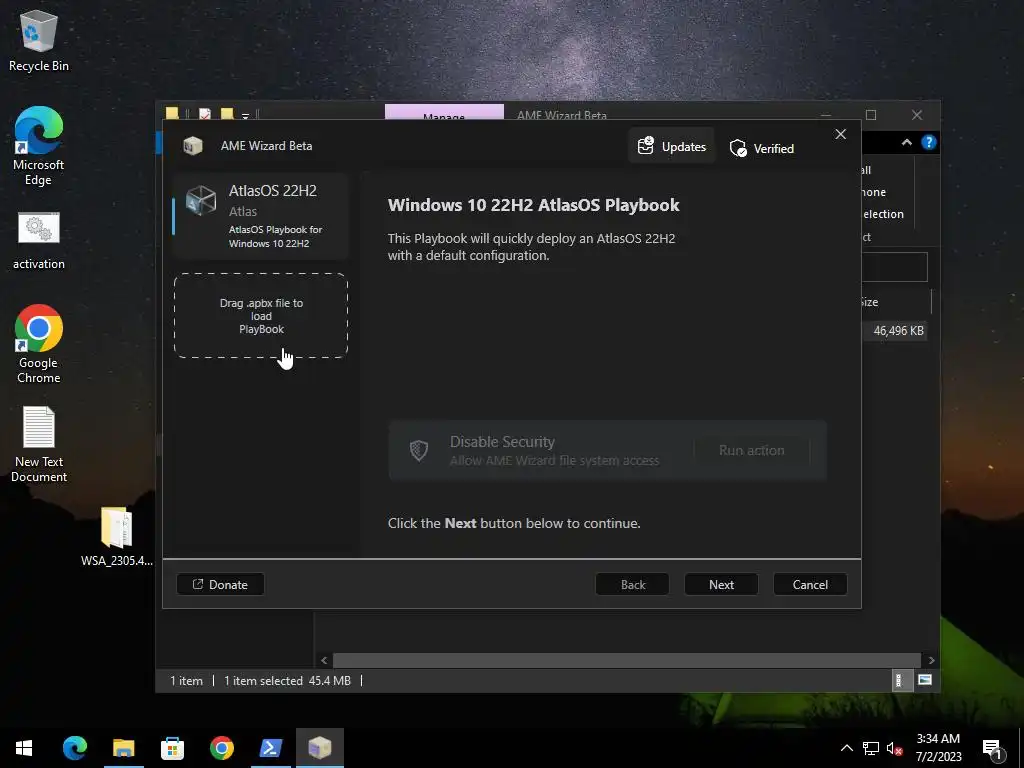The image size is (1024, 768).
Task: Click File Explorer horizontal scrollbar
Action: tap(627, 660)
